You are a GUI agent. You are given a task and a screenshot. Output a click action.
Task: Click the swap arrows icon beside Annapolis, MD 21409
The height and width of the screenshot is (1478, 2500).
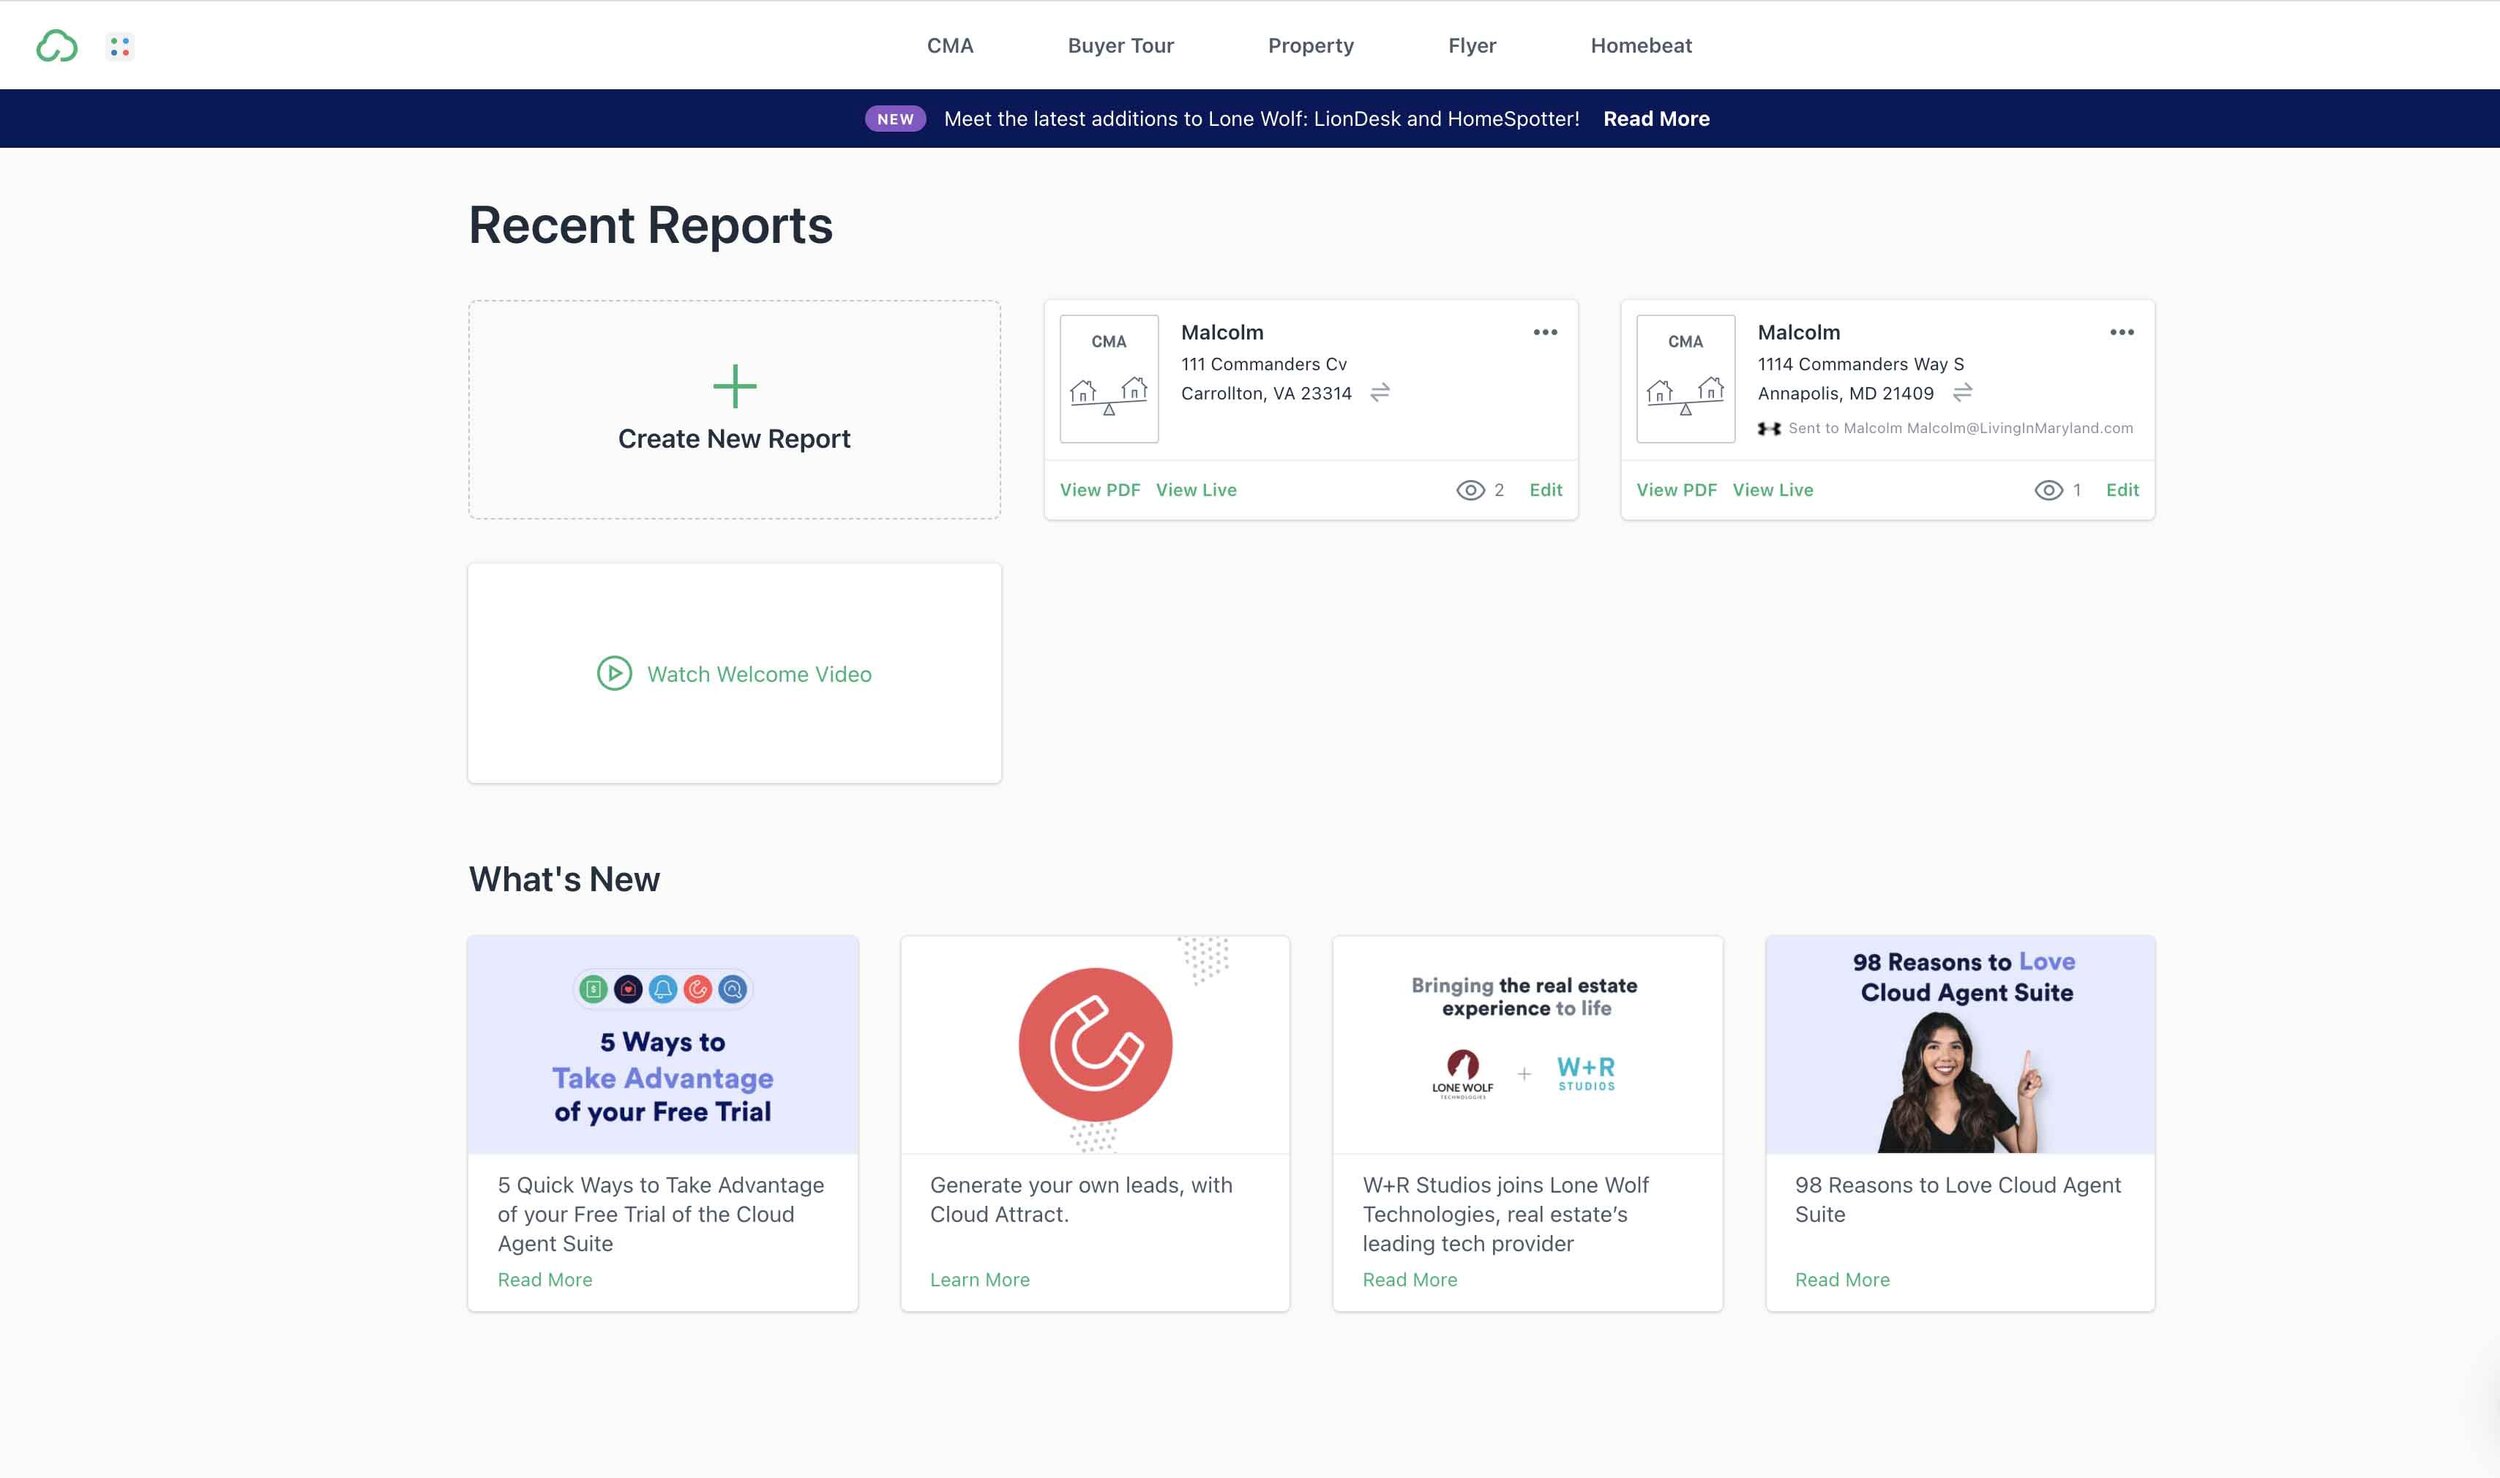(x=1962, y=393)
